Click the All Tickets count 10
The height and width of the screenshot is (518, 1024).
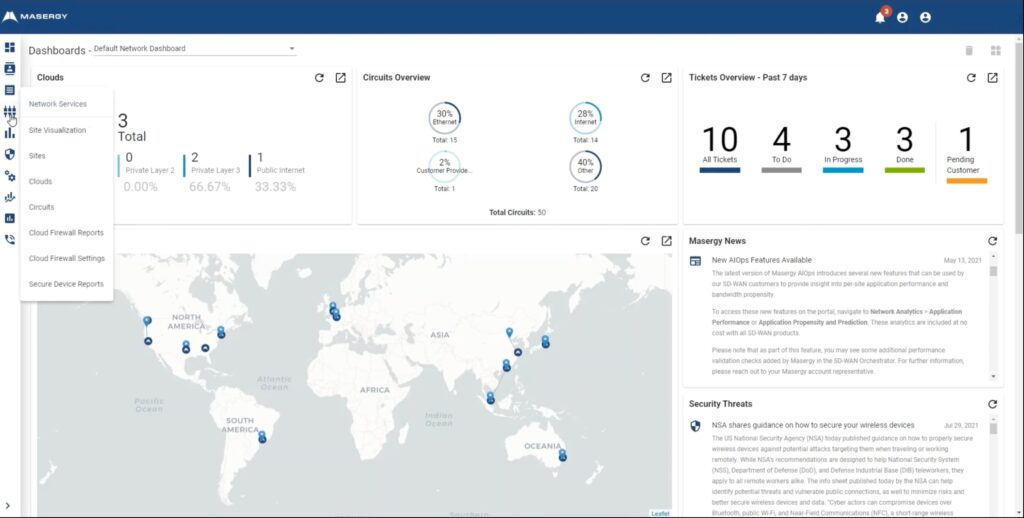(720, 140)
